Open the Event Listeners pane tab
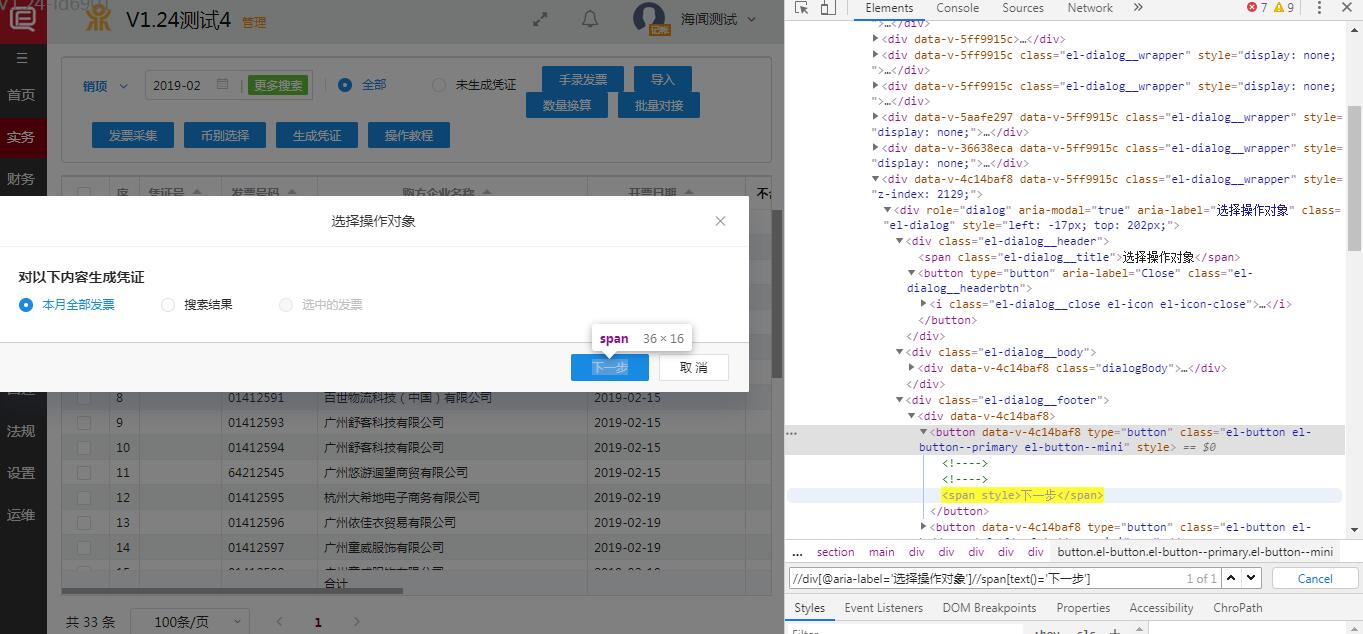 pos(883,607)
